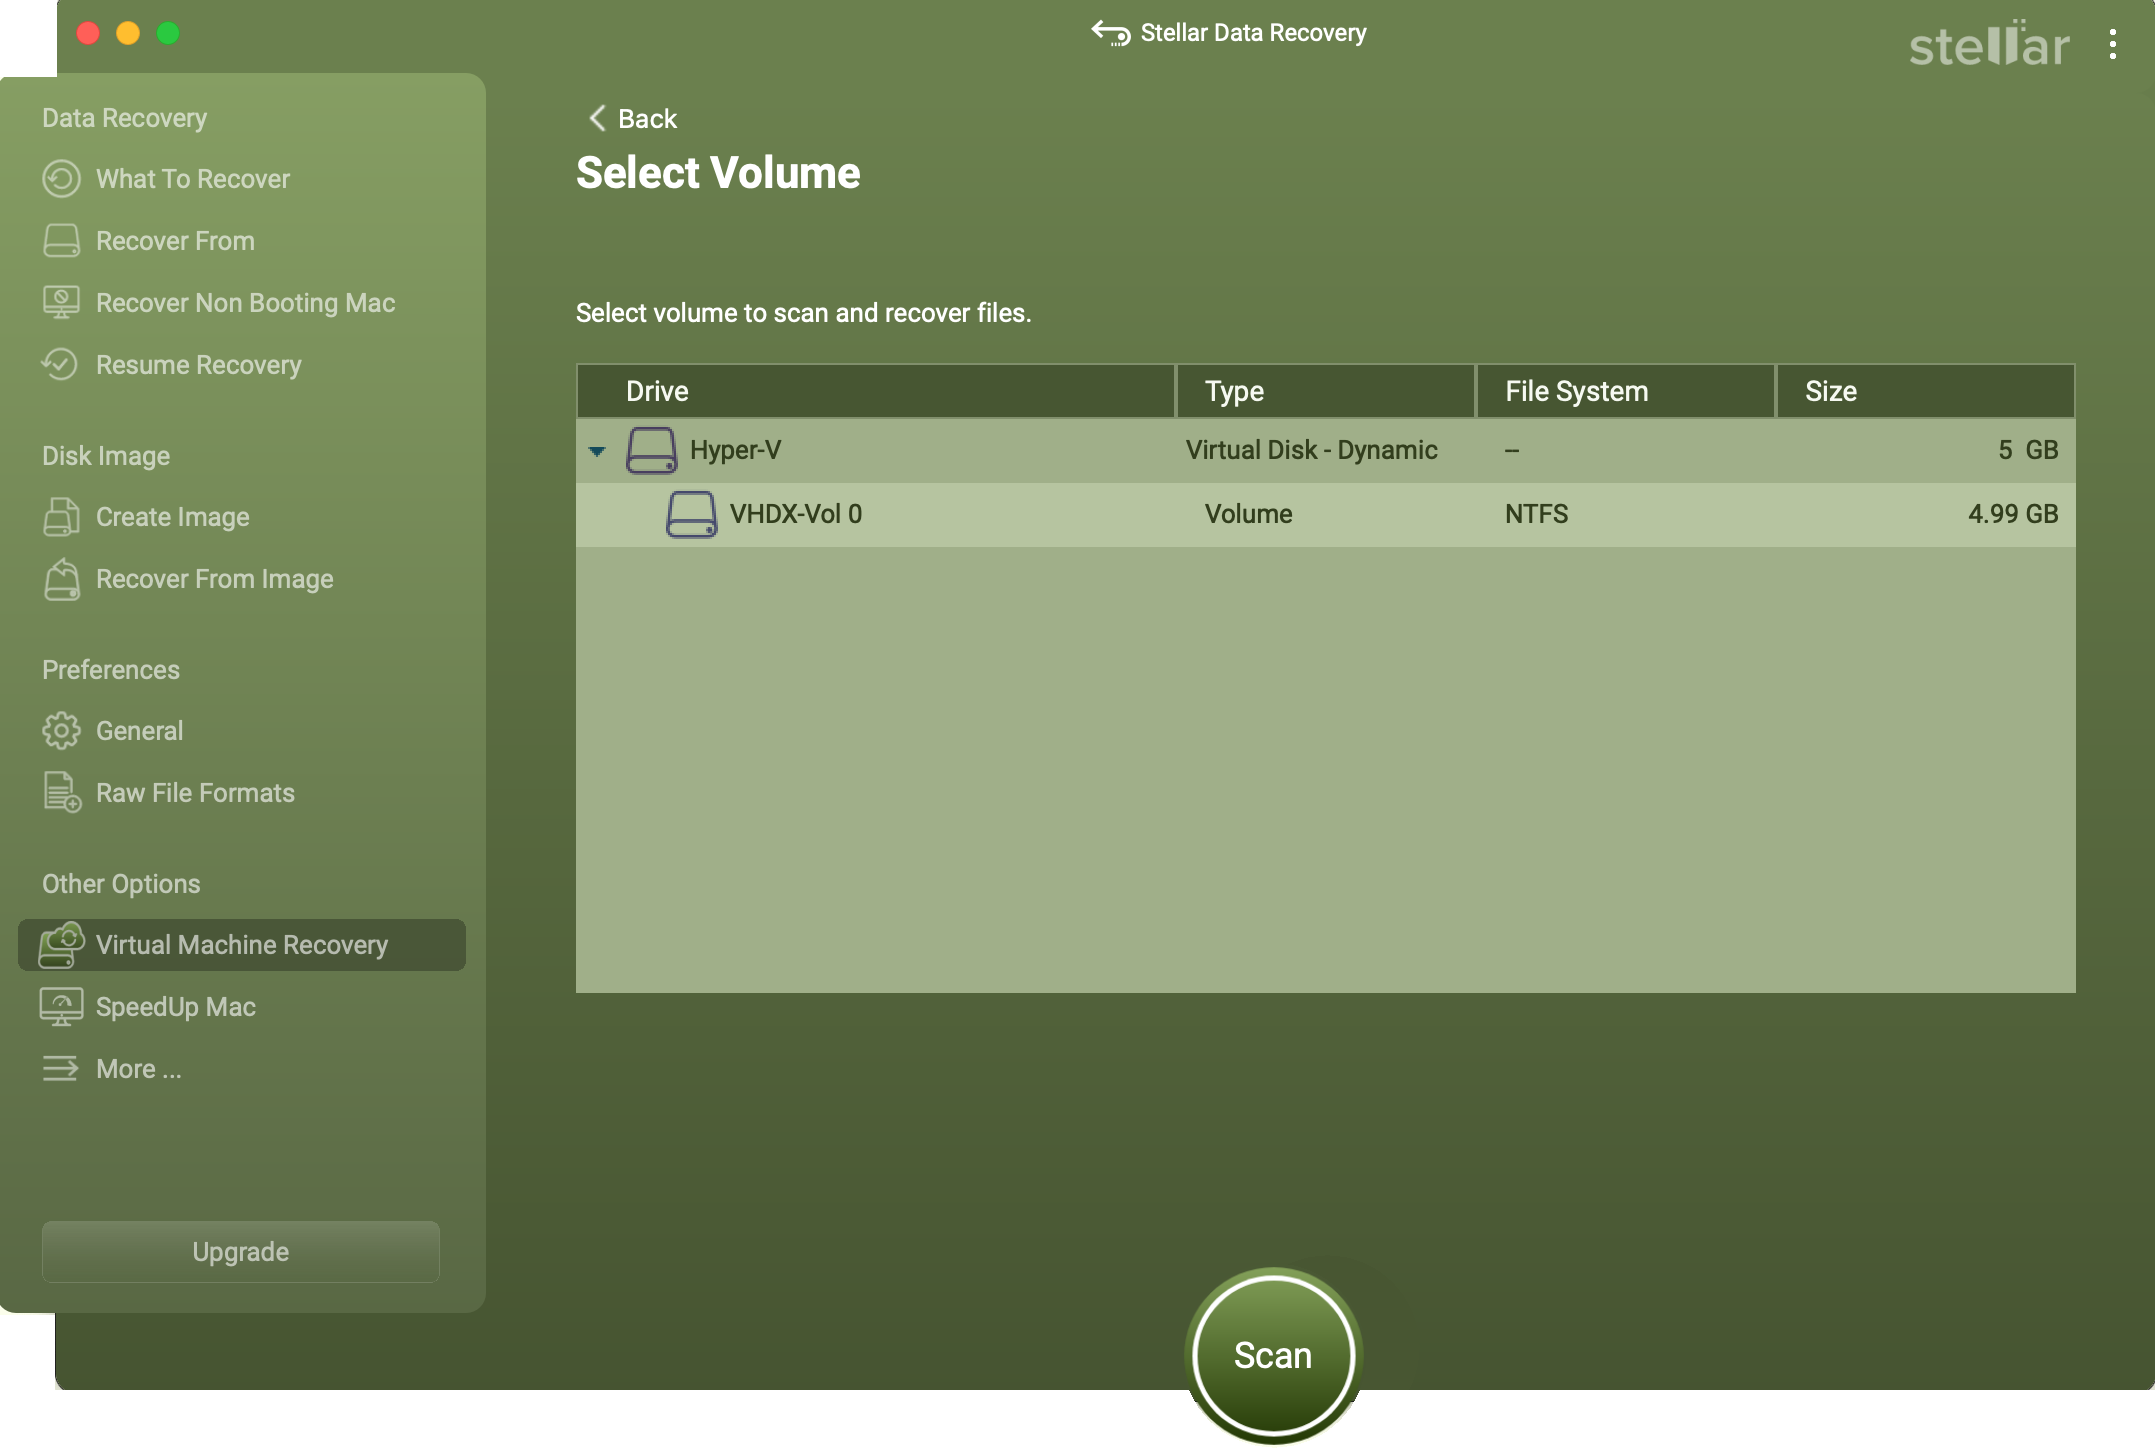Sort by the Drive column header
This screenshot has width=2155, height=1448.
pos(875,391)
